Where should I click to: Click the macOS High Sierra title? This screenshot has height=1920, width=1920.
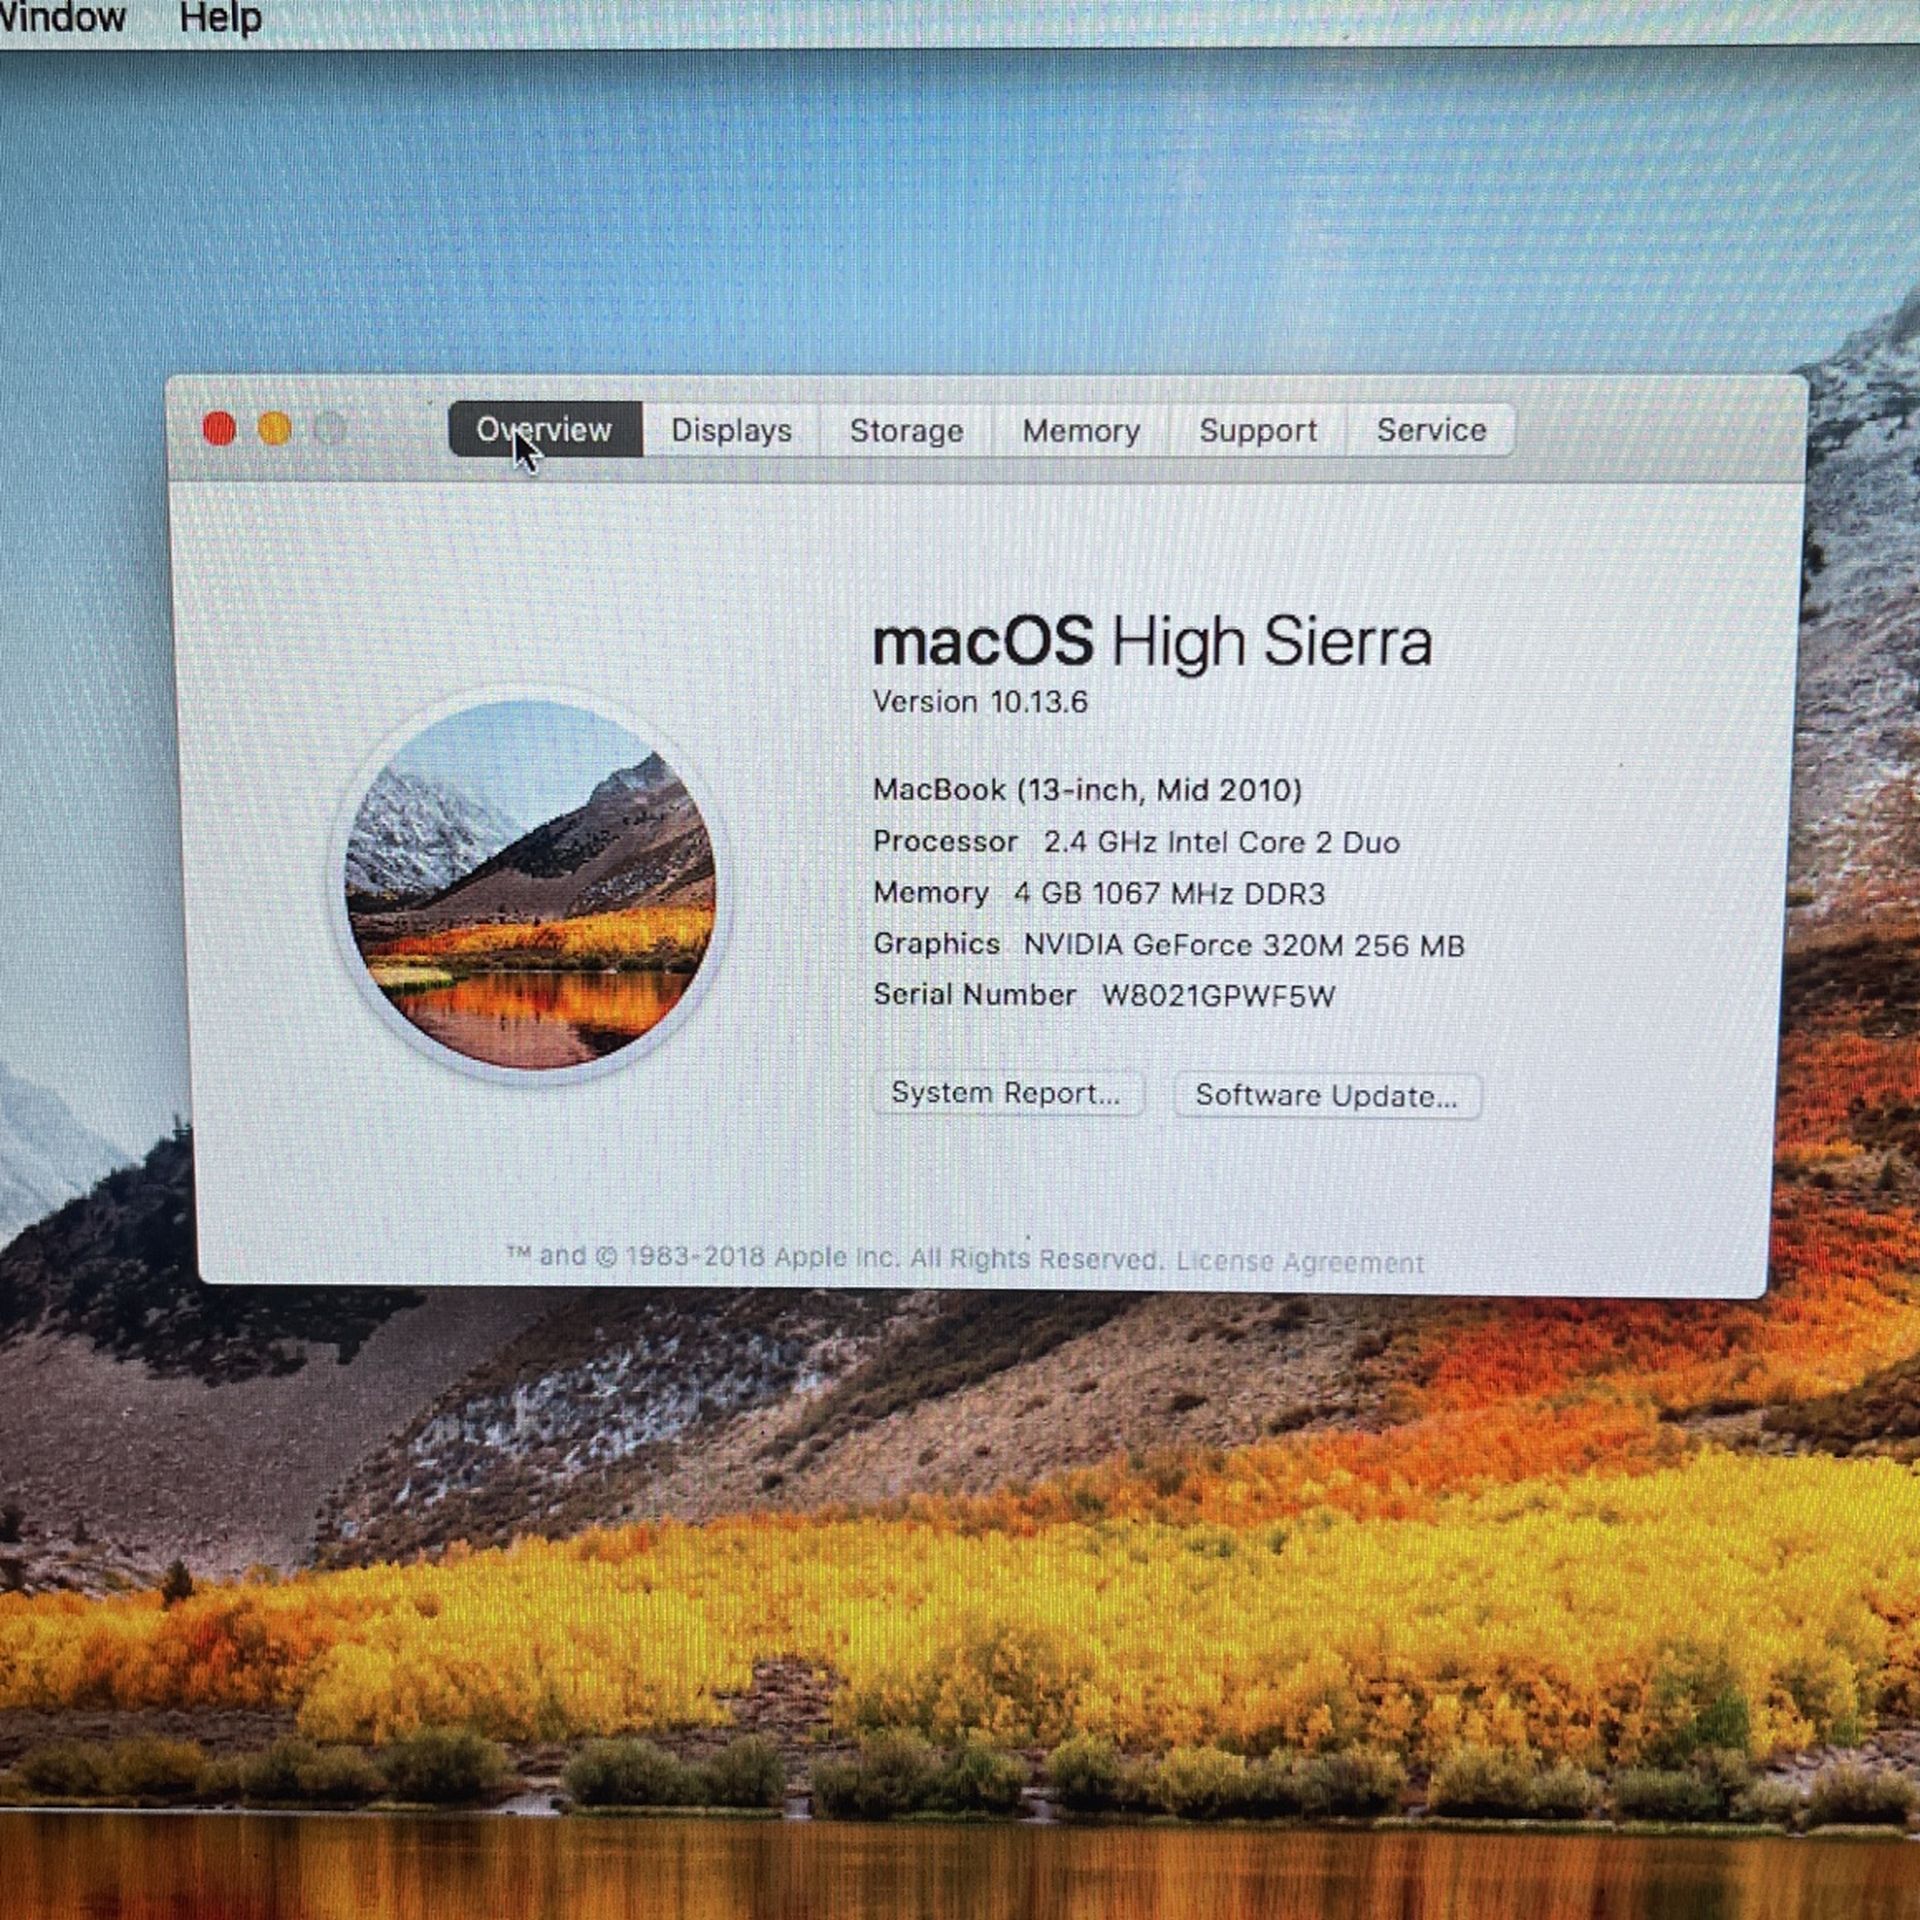1152,641
